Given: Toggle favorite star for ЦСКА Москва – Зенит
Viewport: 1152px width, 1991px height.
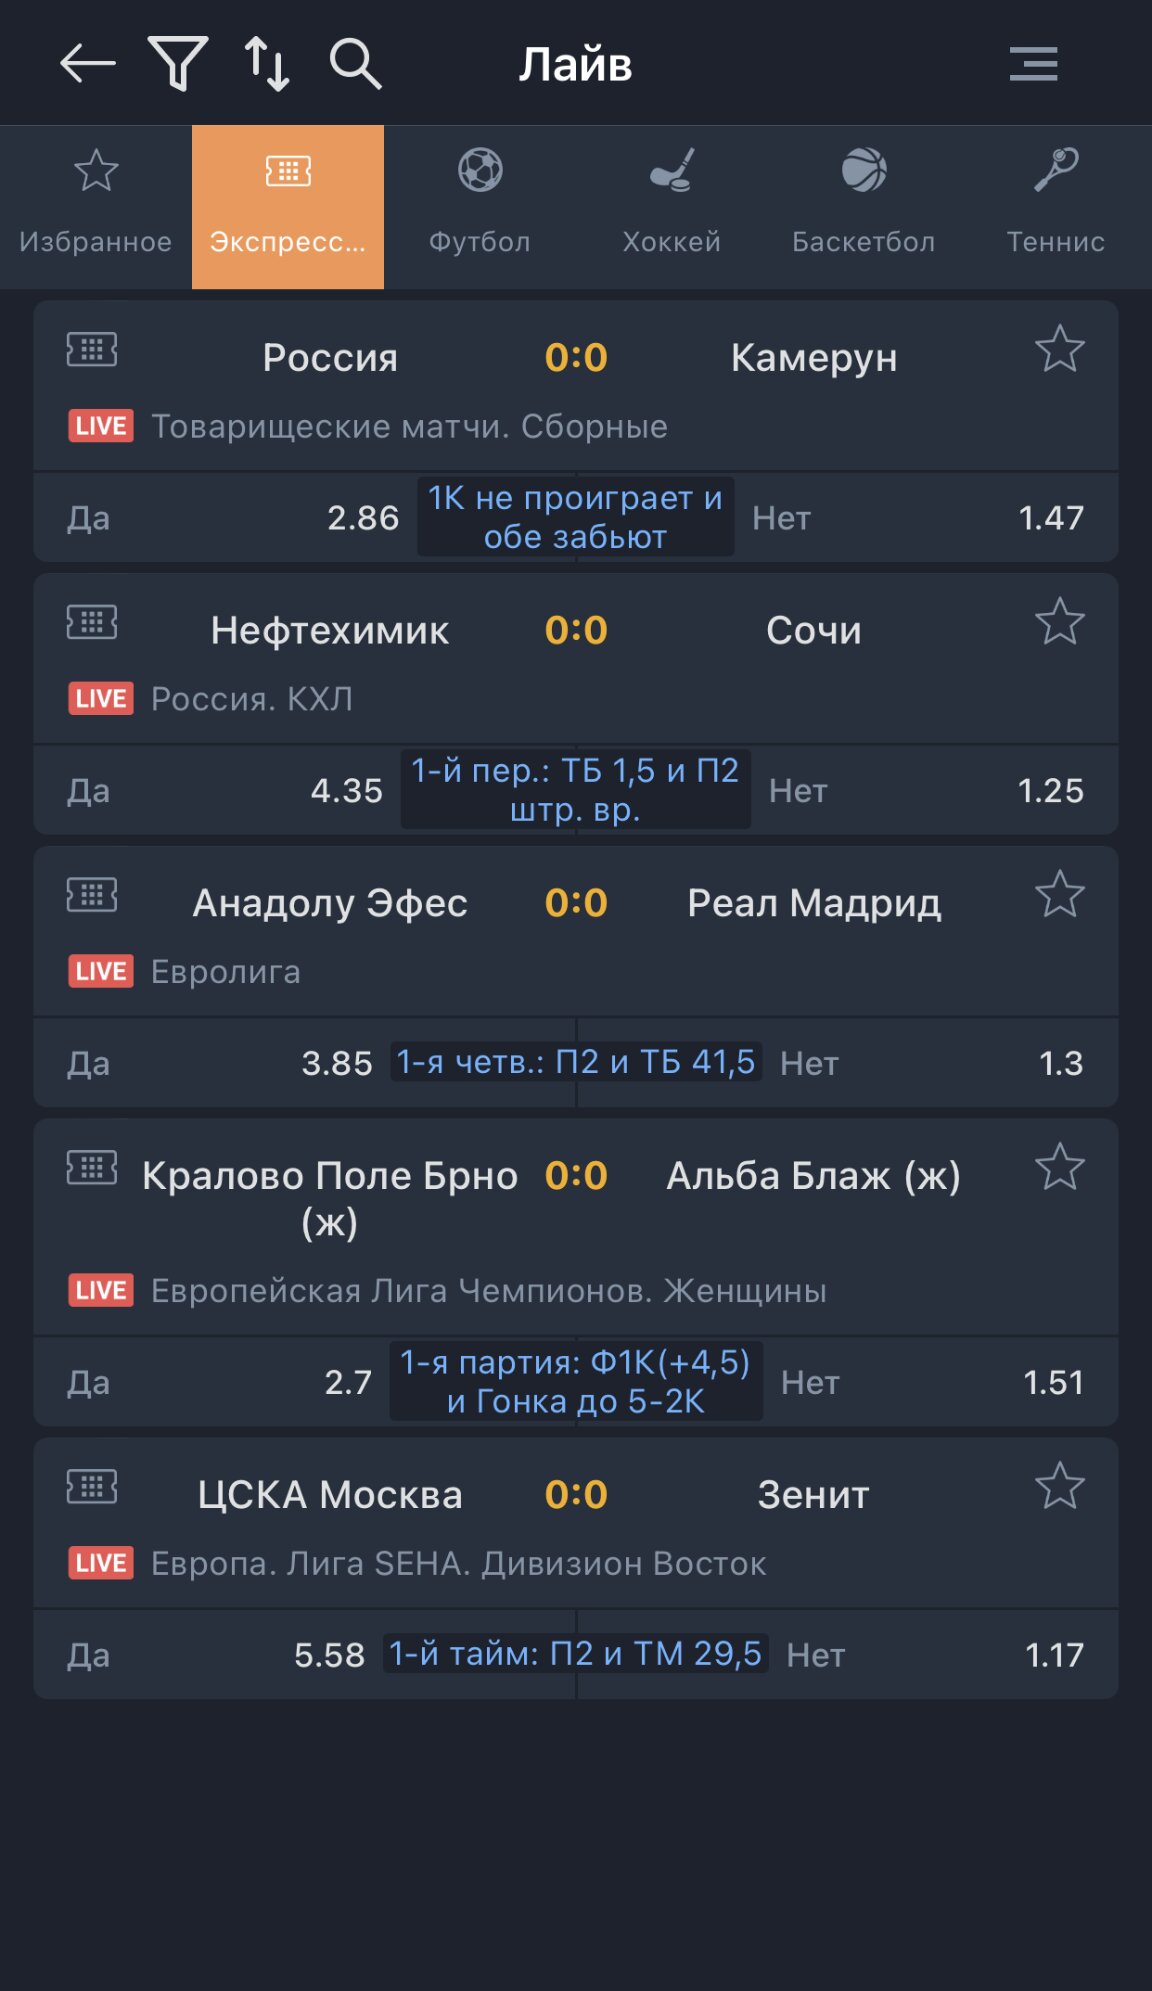Looking at the screenshot, I should click(x=1059, y=1487).
